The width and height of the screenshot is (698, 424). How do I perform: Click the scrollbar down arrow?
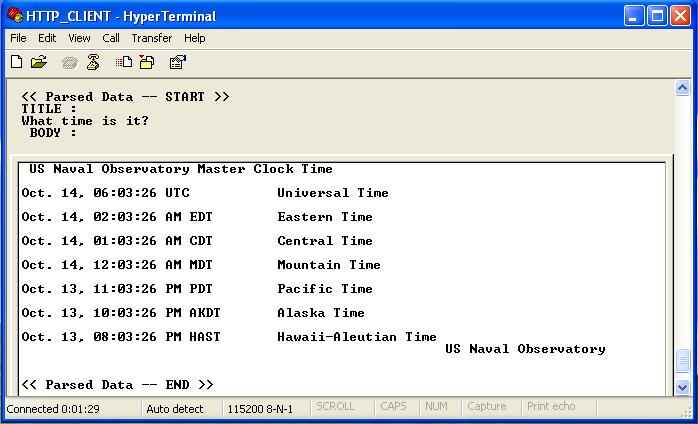tap(682, 387)
